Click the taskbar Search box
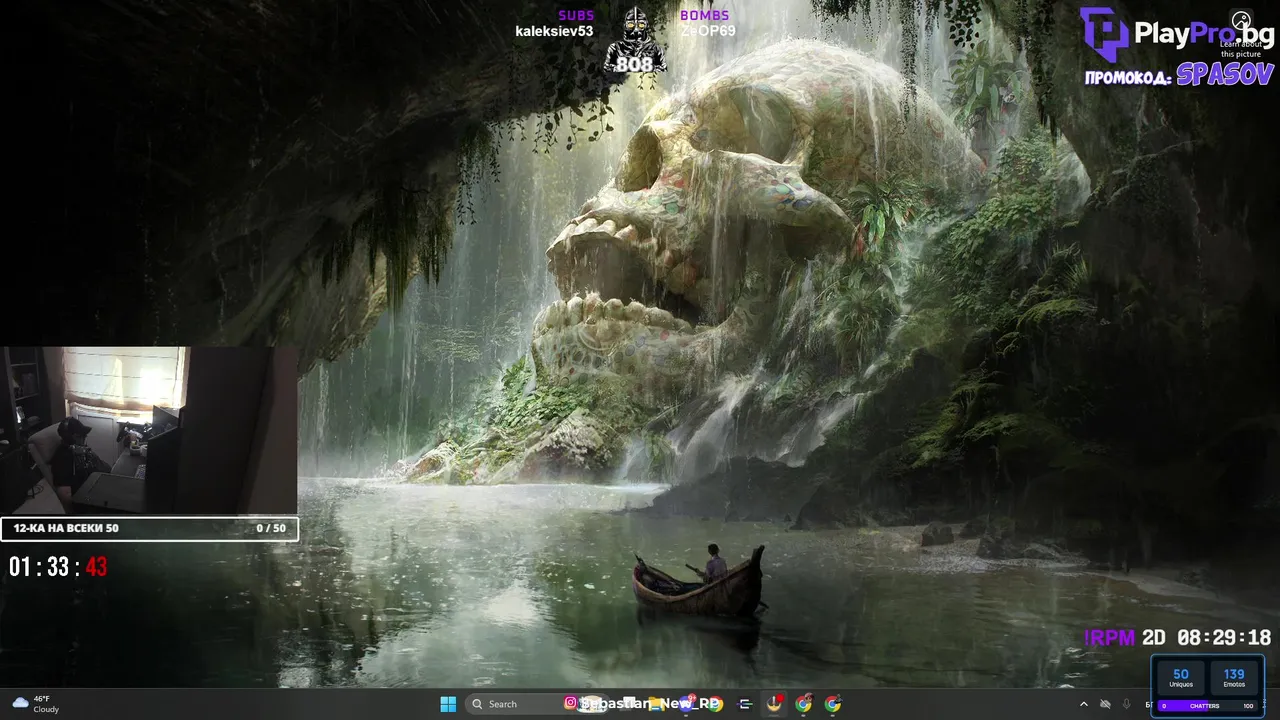1280x720 pixels. [x=537, y=704]
